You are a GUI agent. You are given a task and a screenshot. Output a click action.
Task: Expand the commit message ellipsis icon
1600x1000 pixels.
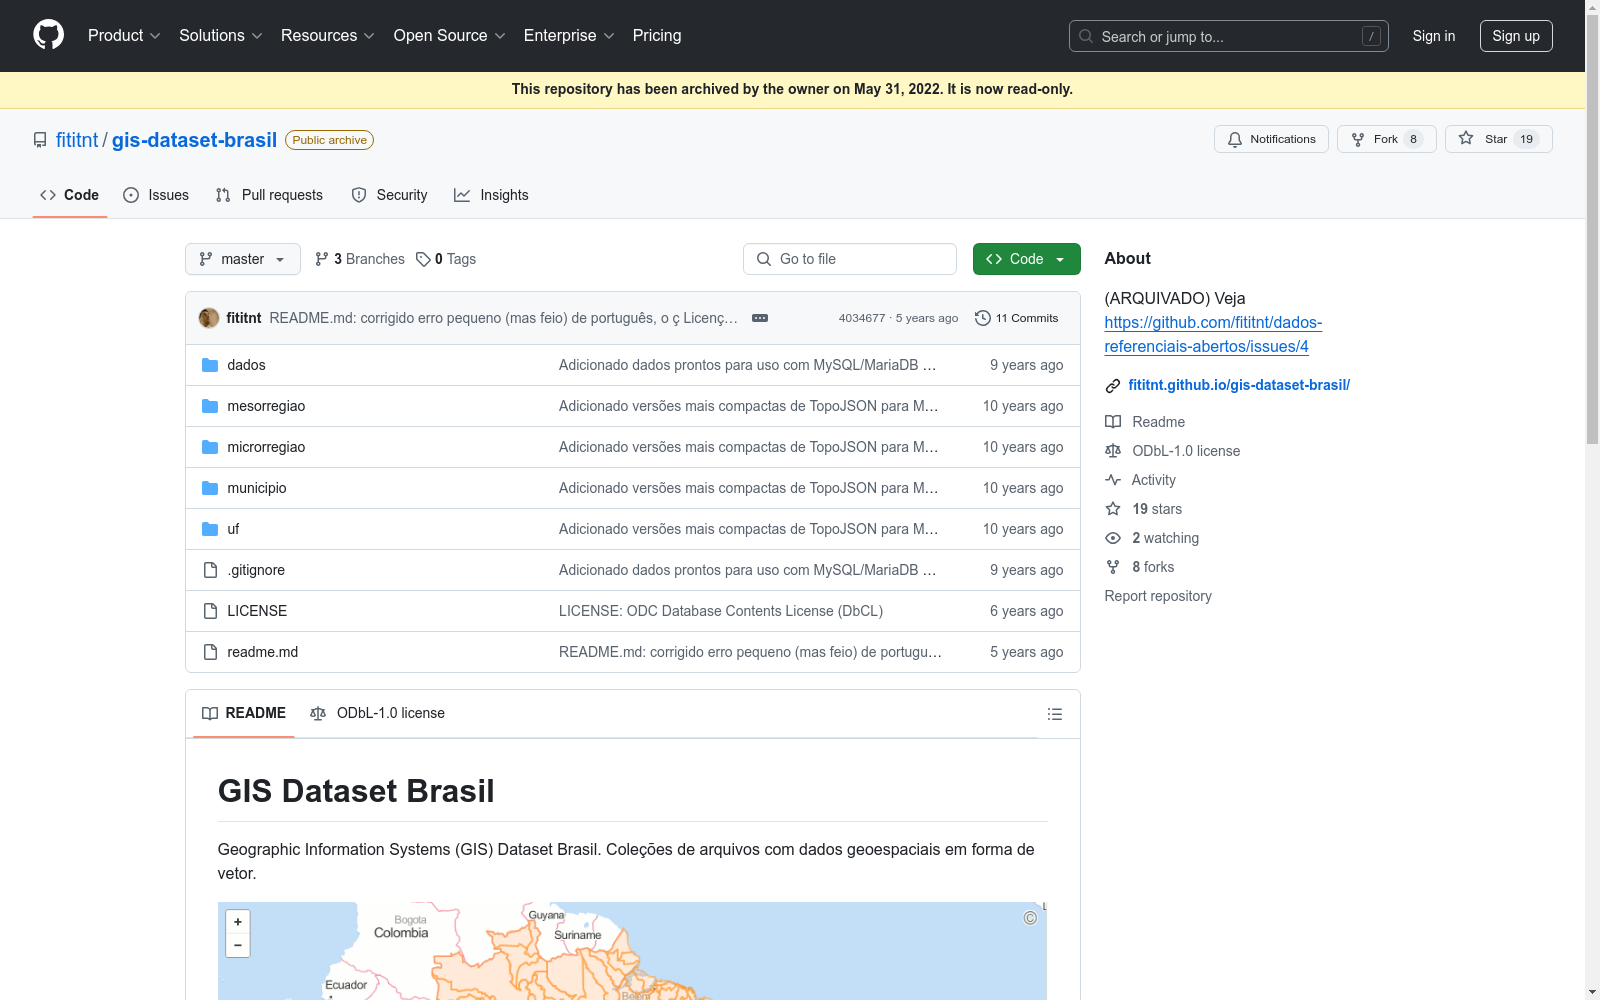pyautogui.click(x=760, y=318)
